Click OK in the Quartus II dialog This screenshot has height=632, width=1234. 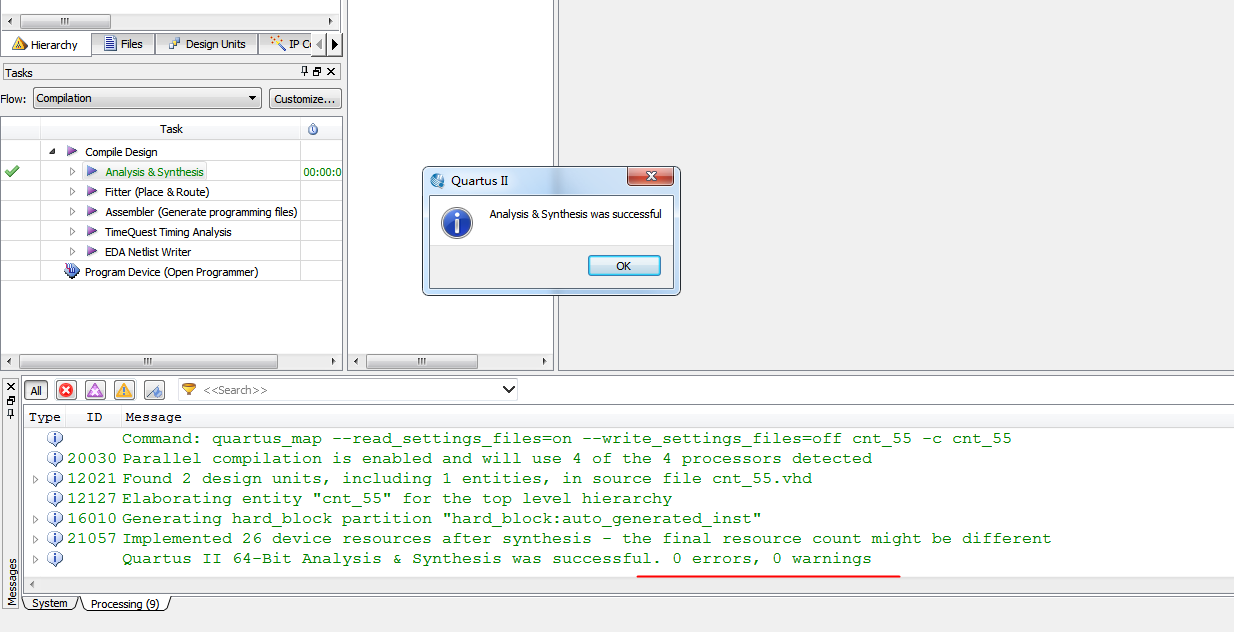[624, 265]
